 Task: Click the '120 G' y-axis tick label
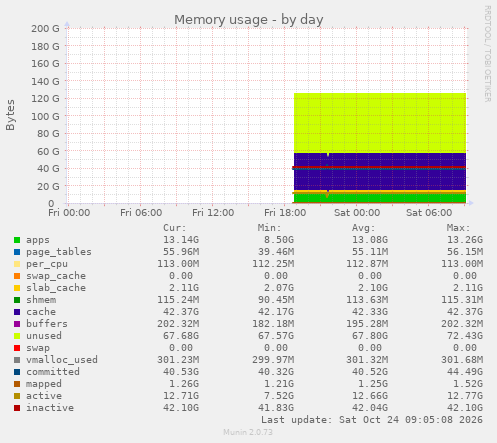(45, 99)
